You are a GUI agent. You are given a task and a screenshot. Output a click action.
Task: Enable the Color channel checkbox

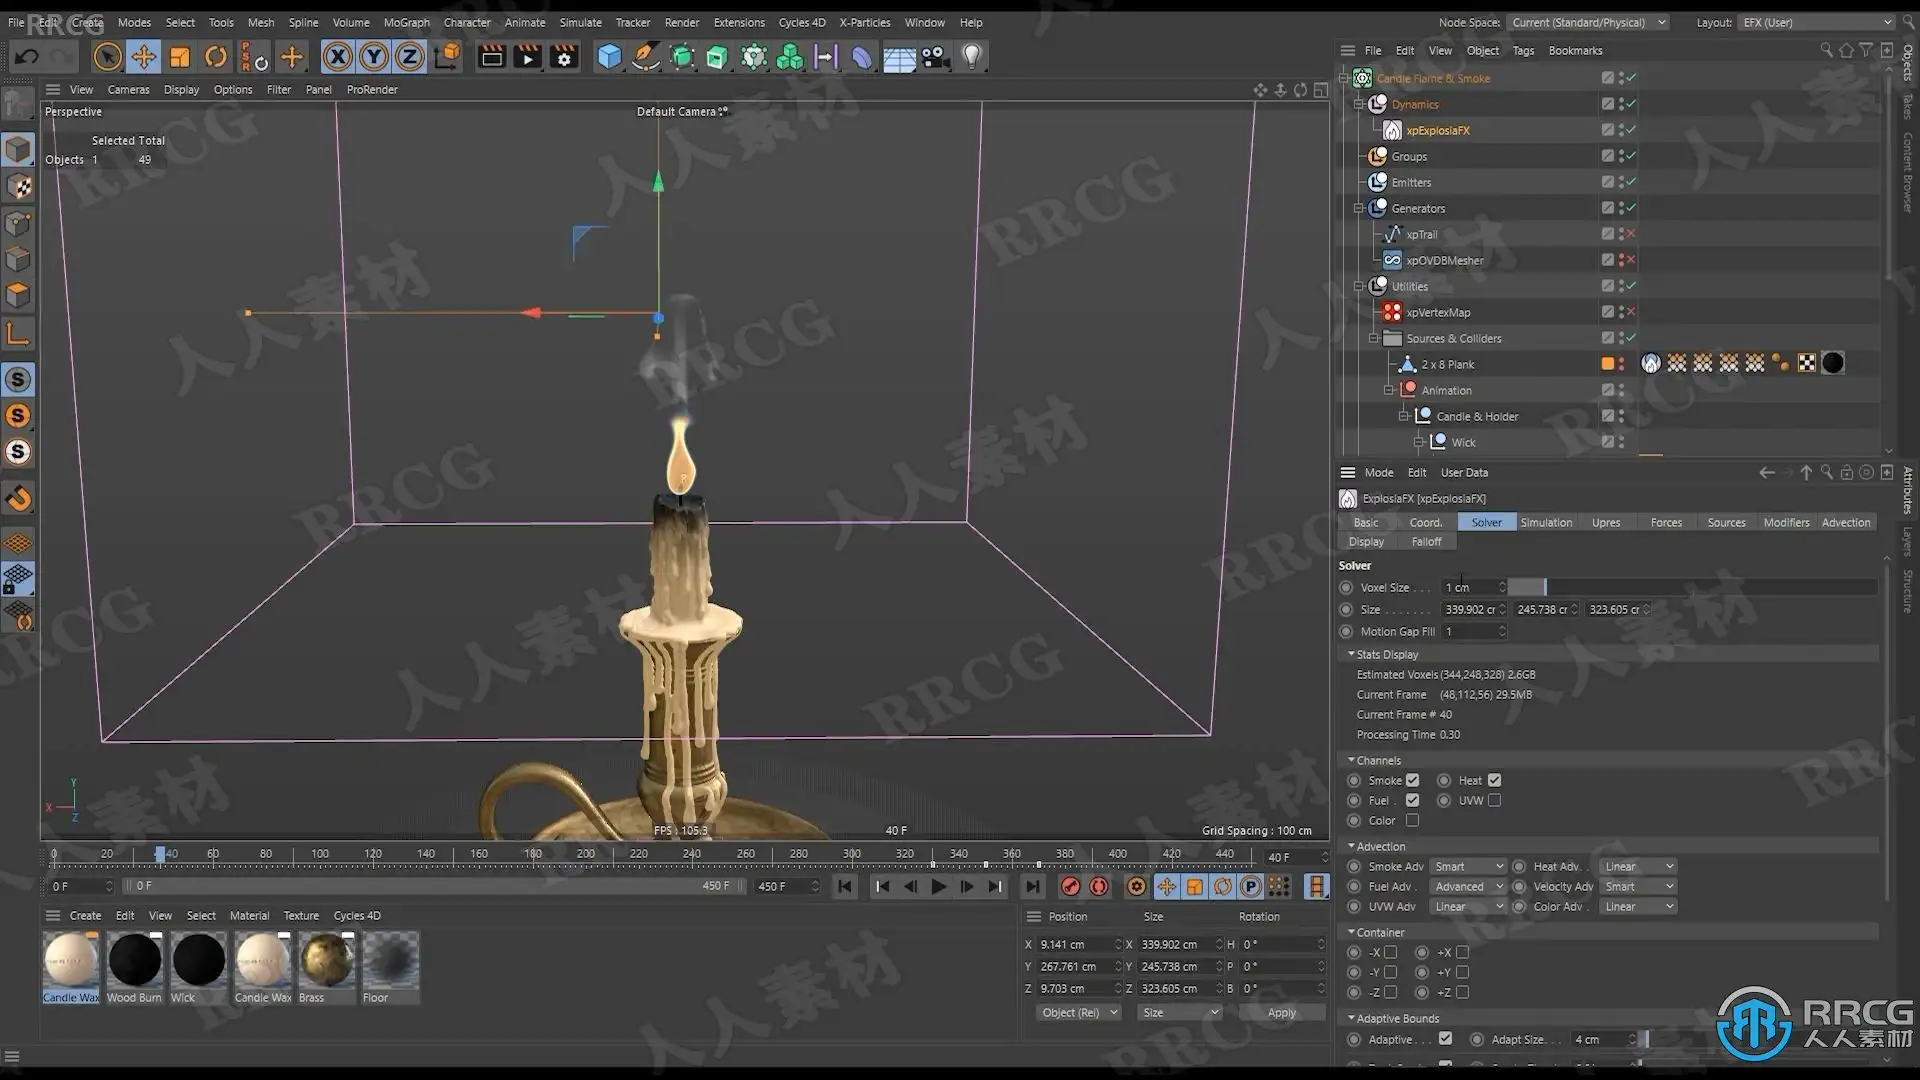(x=1412, y=820)
